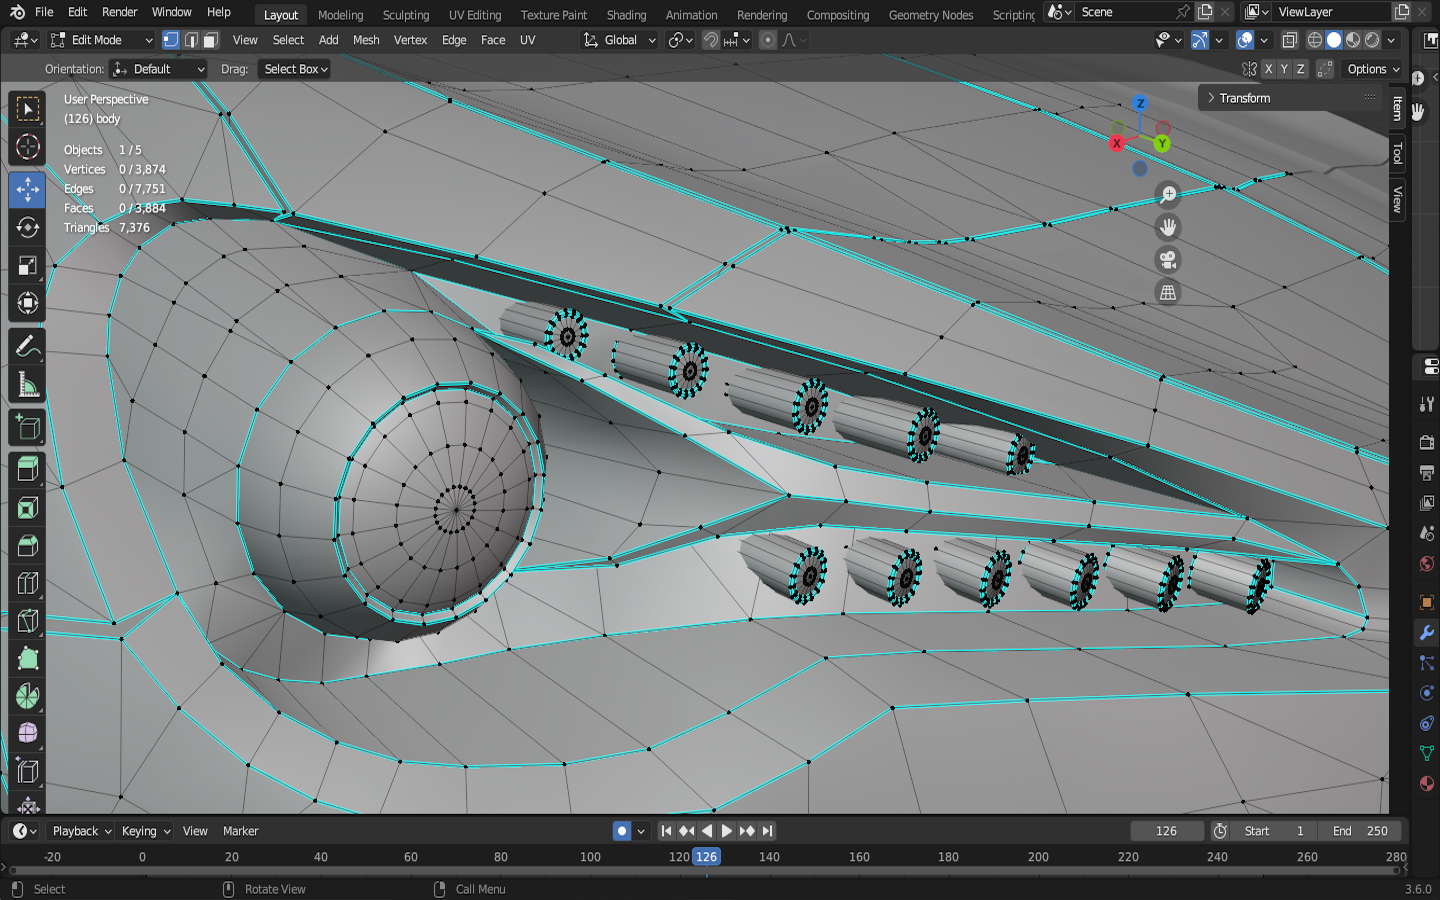Choose the Measure ruler tool

pyautogui.click(x=27, y=385)
